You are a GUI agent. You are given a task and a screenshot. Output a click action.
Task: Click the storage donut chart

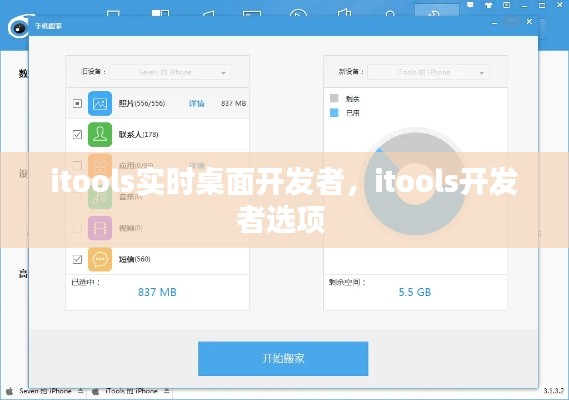[x=416, y=184]
